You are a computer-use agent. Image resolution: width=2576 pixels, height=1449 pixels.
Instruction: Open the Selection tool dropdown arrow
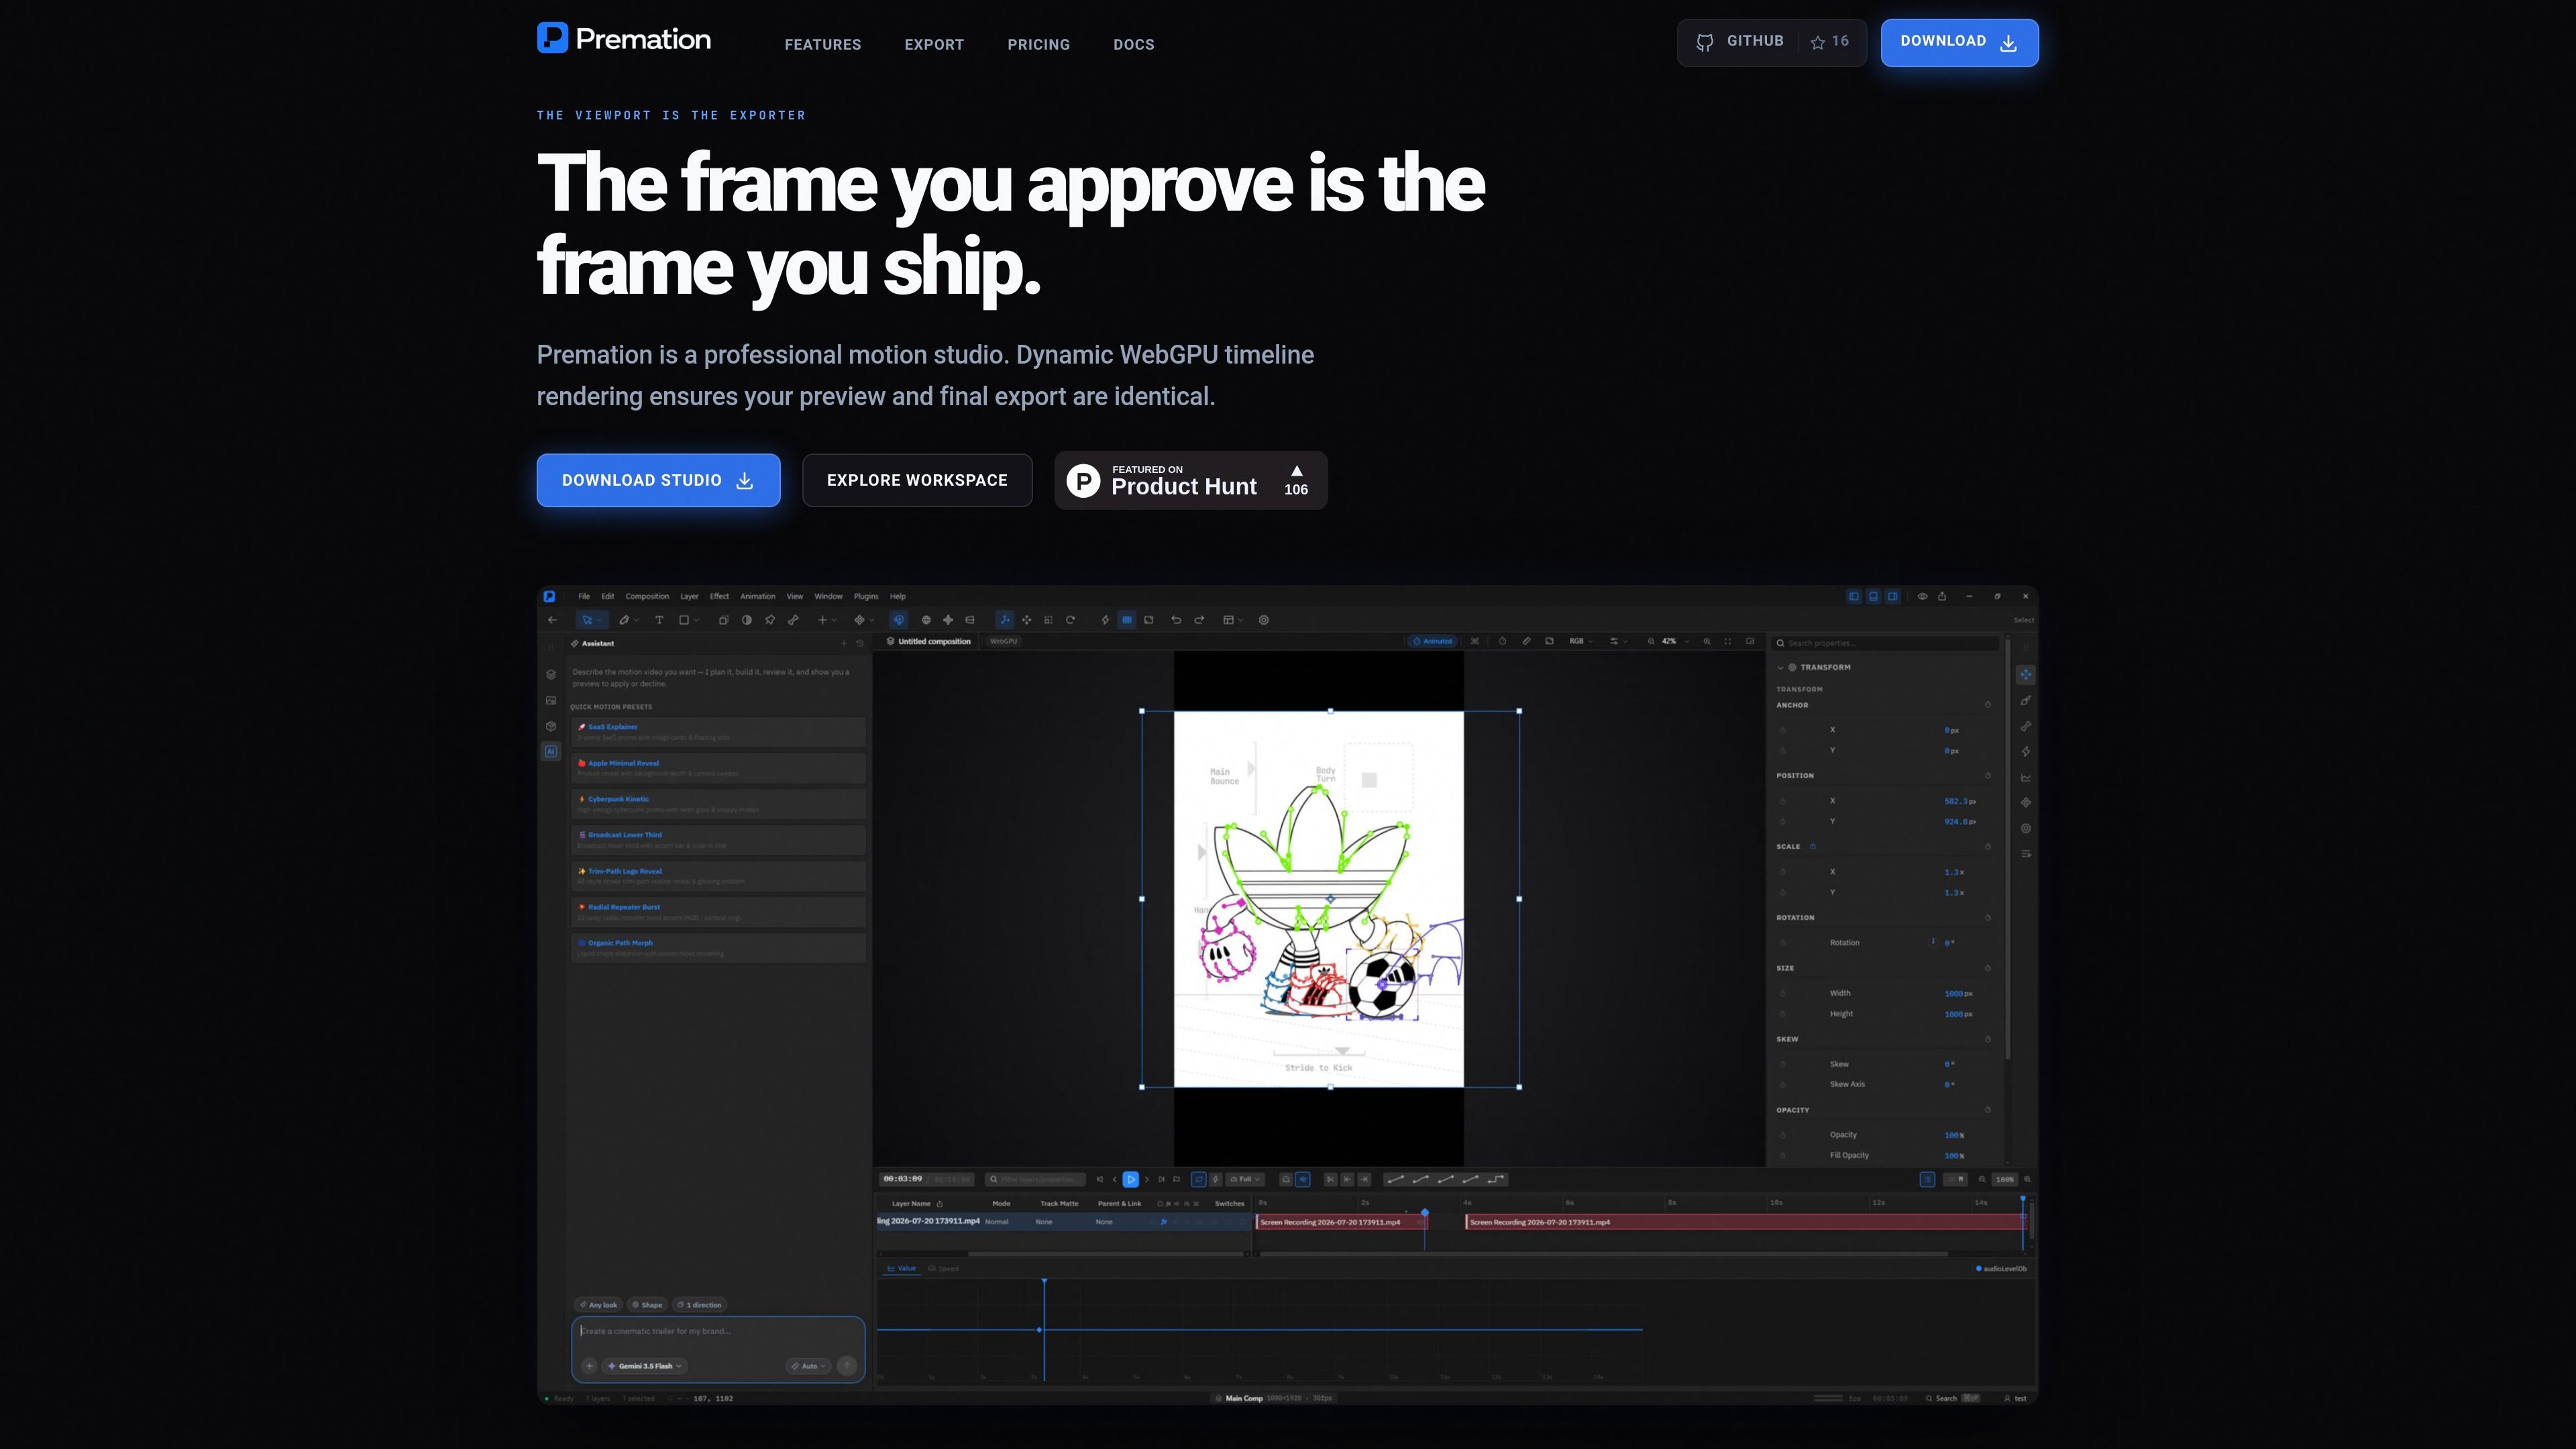600,621
